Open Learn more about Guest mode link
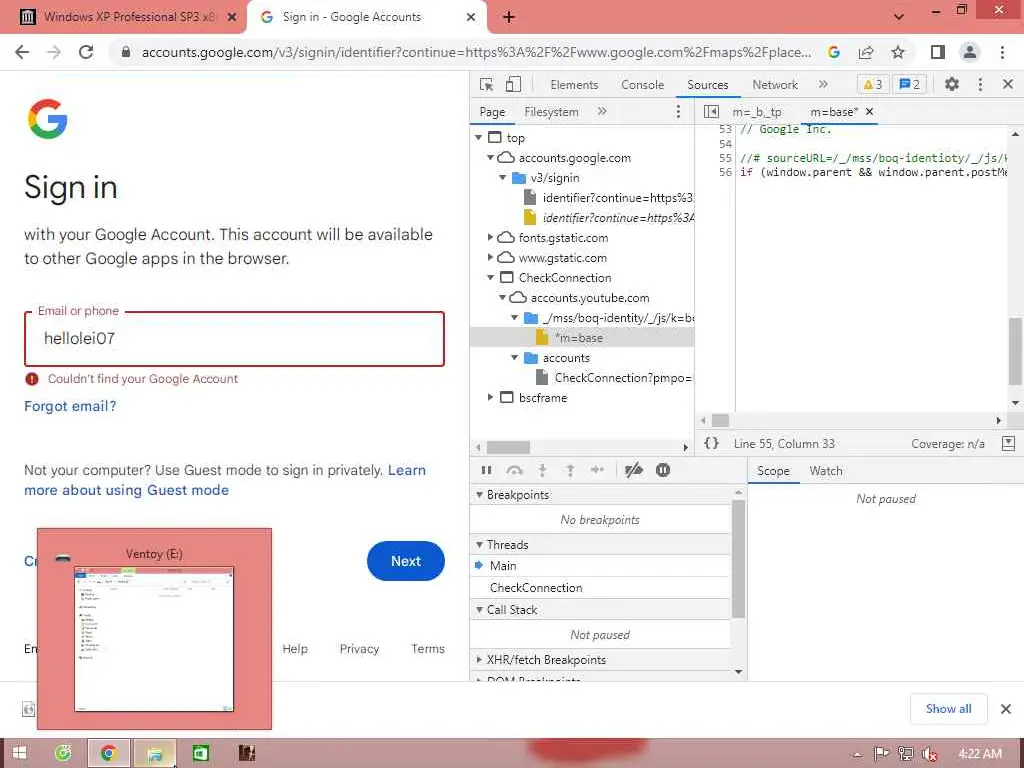 [225, 480]
